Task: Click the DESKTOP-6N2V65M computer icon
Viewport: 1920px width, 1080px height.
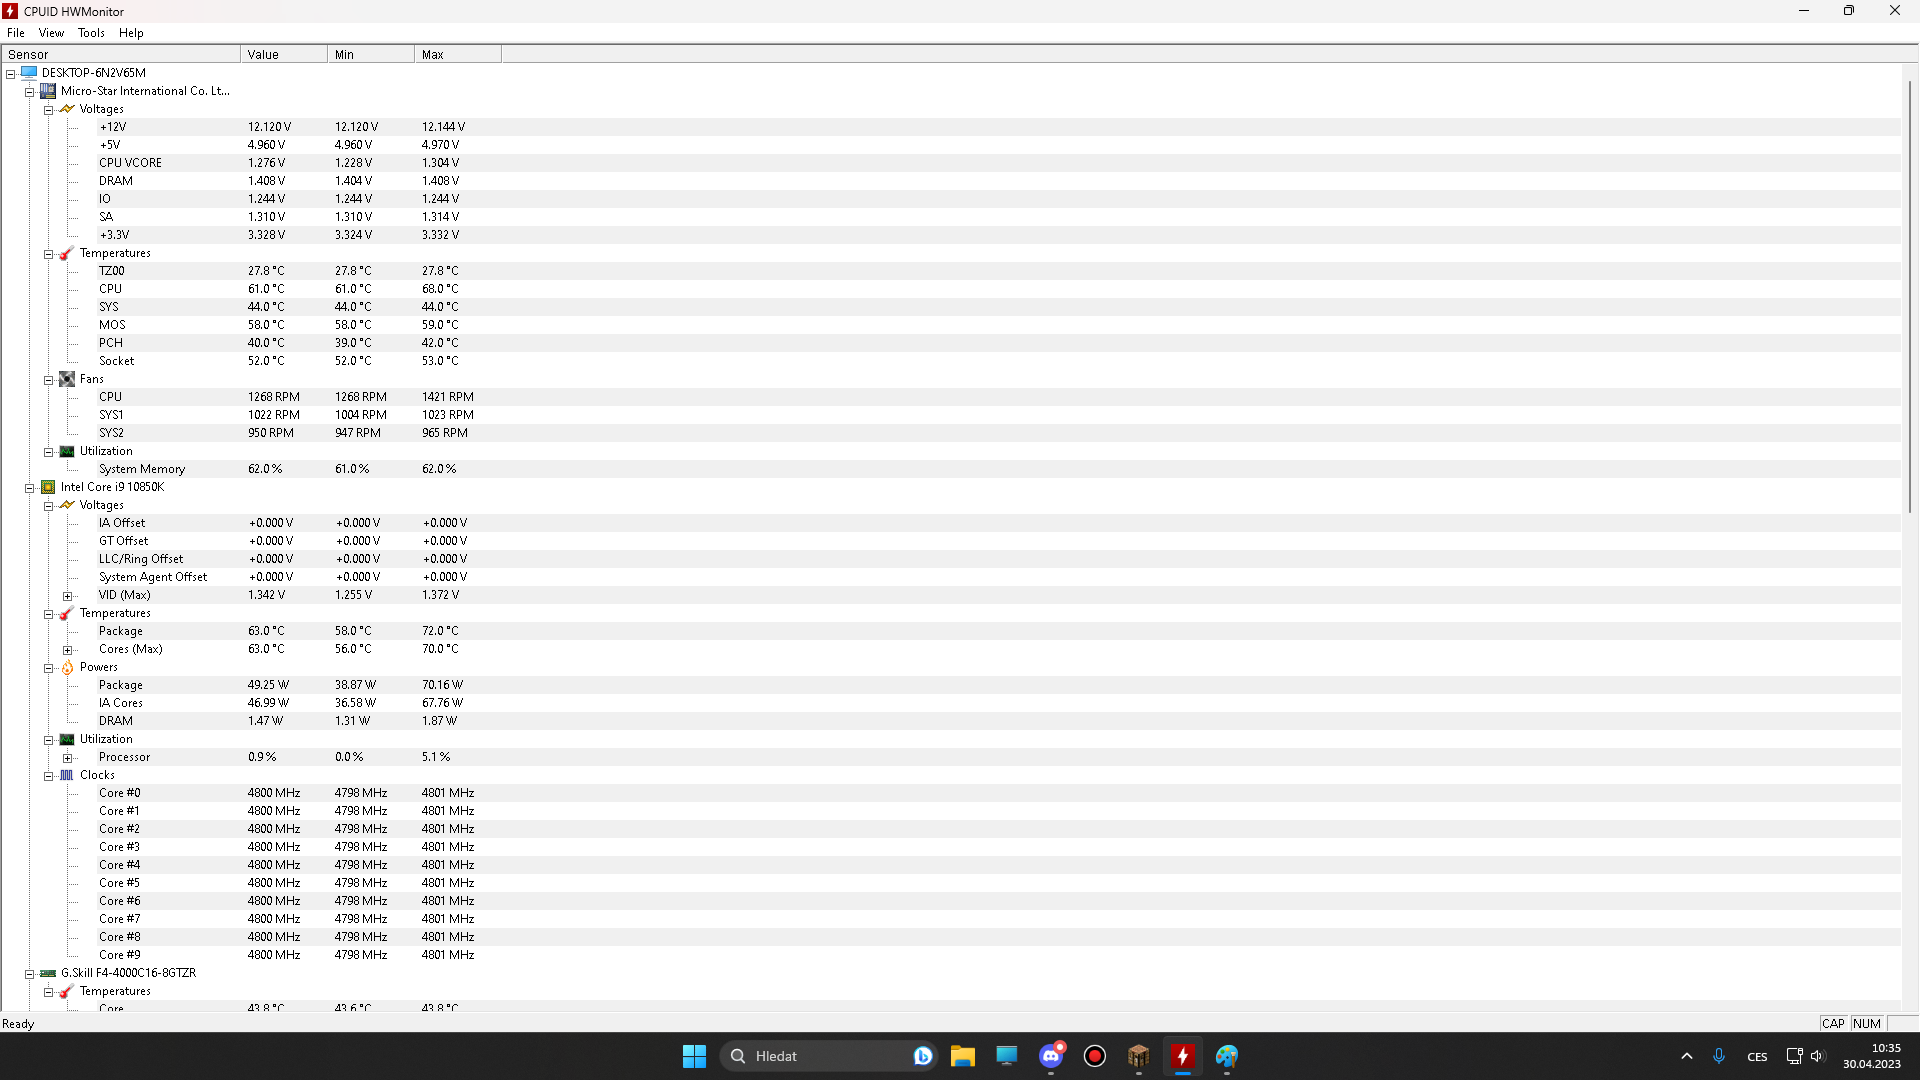Action: click(x=29, y=73)
